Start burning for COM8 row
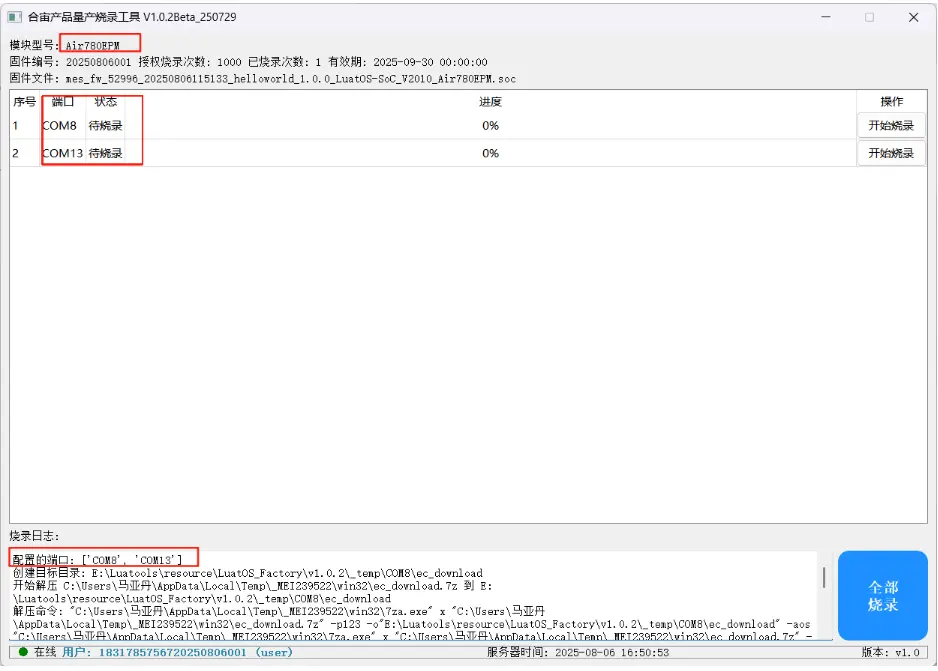938x671 pixels. 891,126
